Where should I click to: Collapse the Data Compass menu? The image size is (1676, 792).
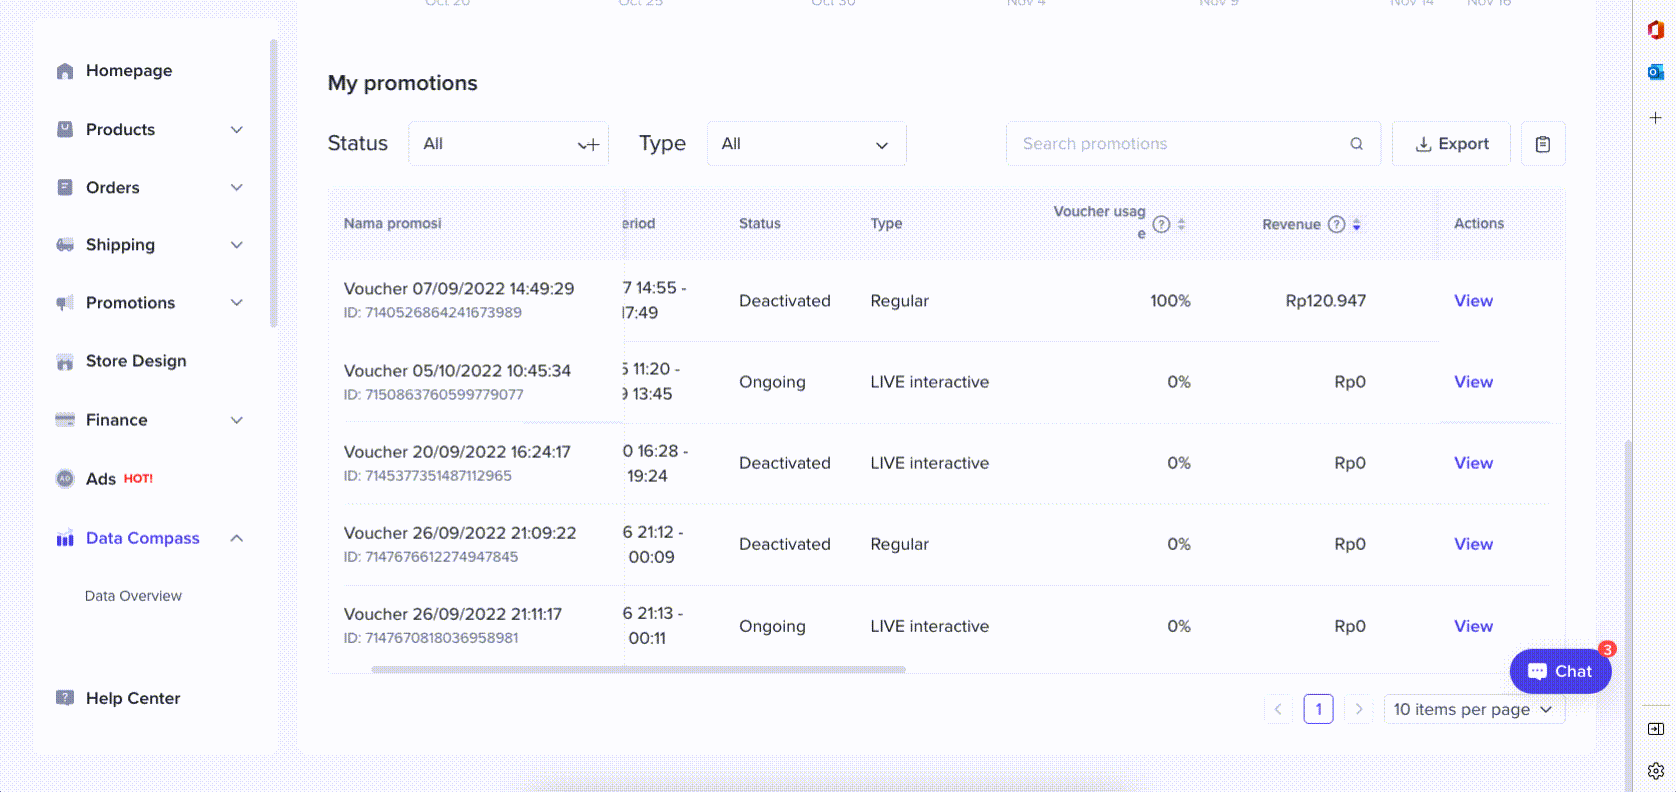click(x=237, y=538)
